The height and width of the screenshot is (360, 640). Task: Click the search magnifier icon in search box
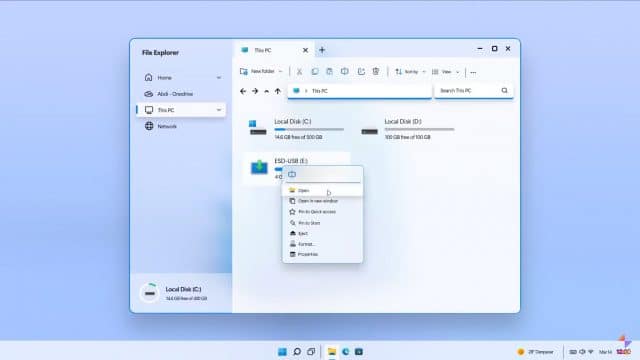point(504,91)
